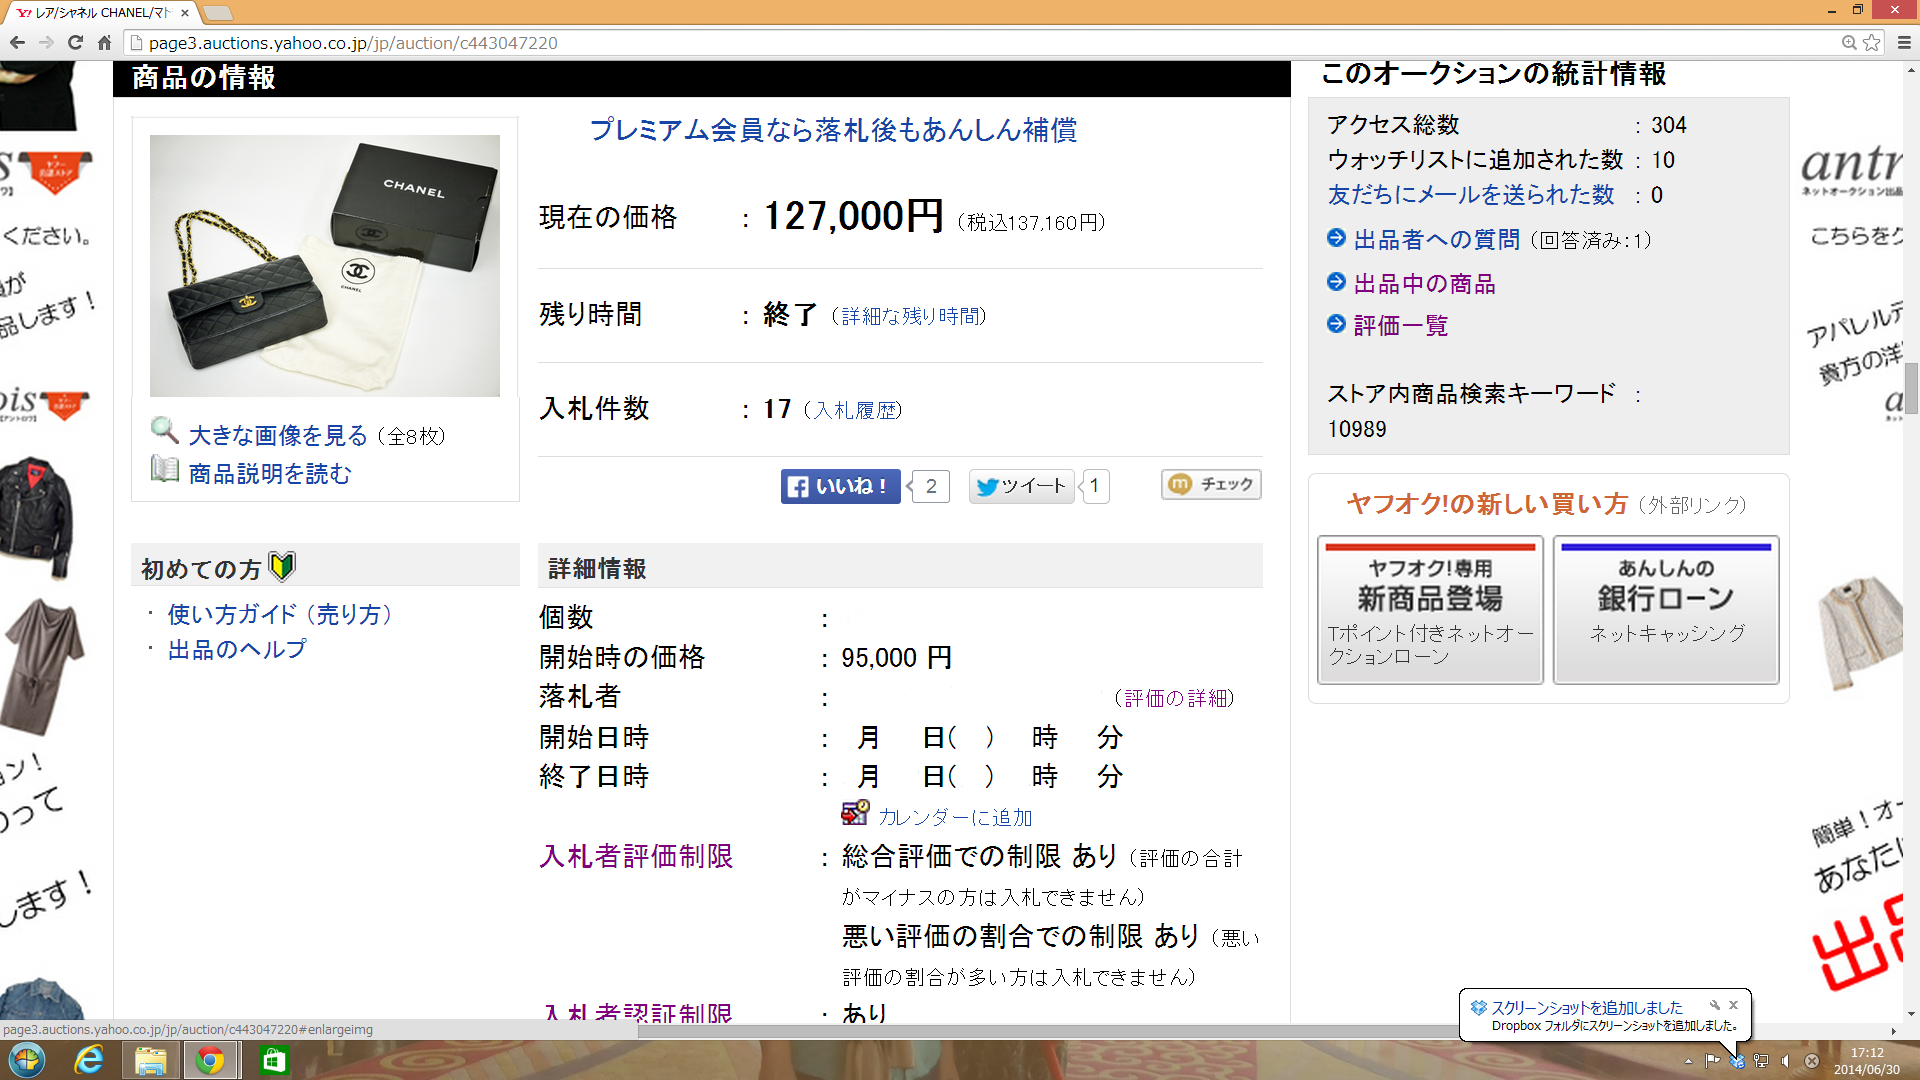
Task: Click the zoom magnifier icon in address bar
Action: (1849, 43)
